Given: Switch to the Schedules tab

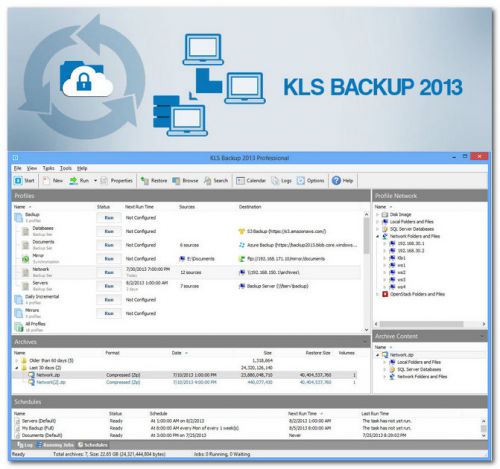Looking at the screenshot, I should pos(93,445).
